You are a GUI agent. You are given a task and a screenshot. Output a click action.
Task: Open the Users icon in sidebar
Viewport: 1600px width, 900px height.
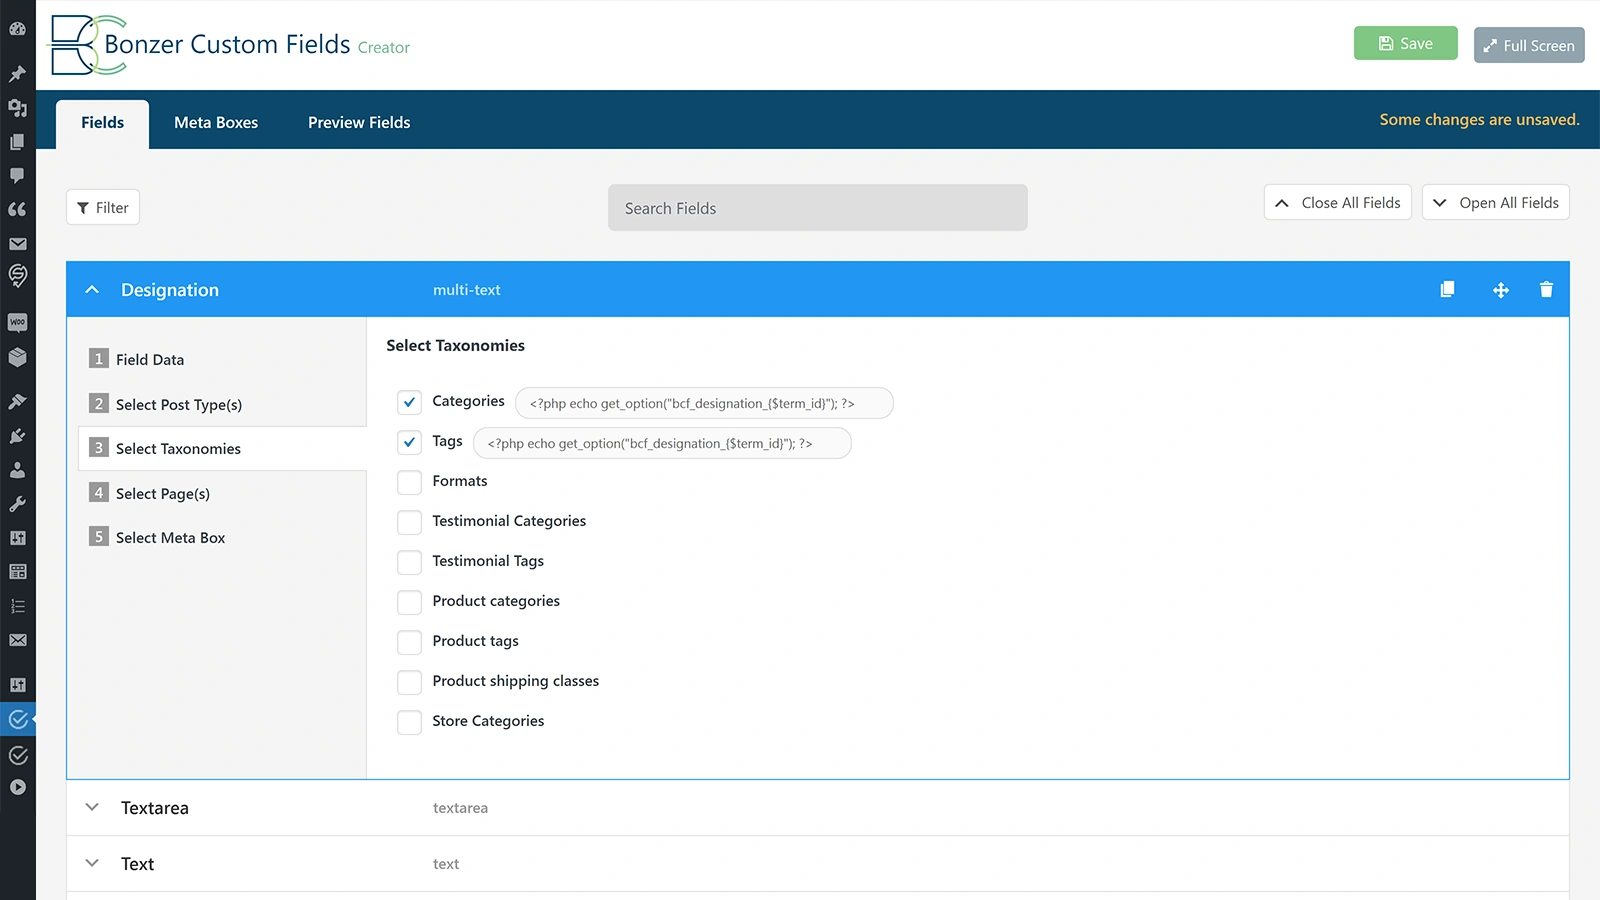pyautogui.click(x=17, y=470)
